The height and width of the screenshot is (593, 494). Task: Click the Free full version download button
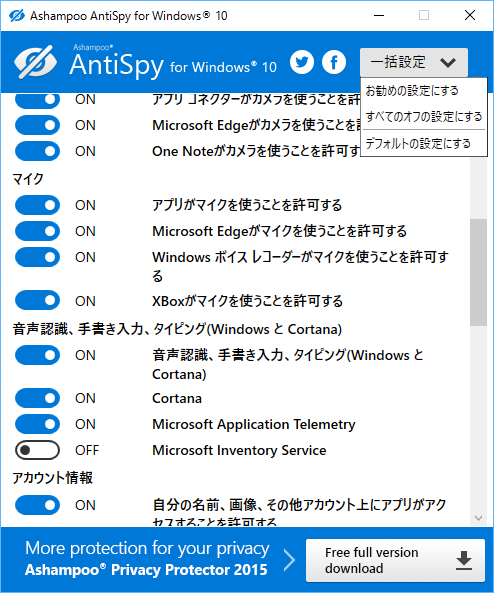pos(395,560)
